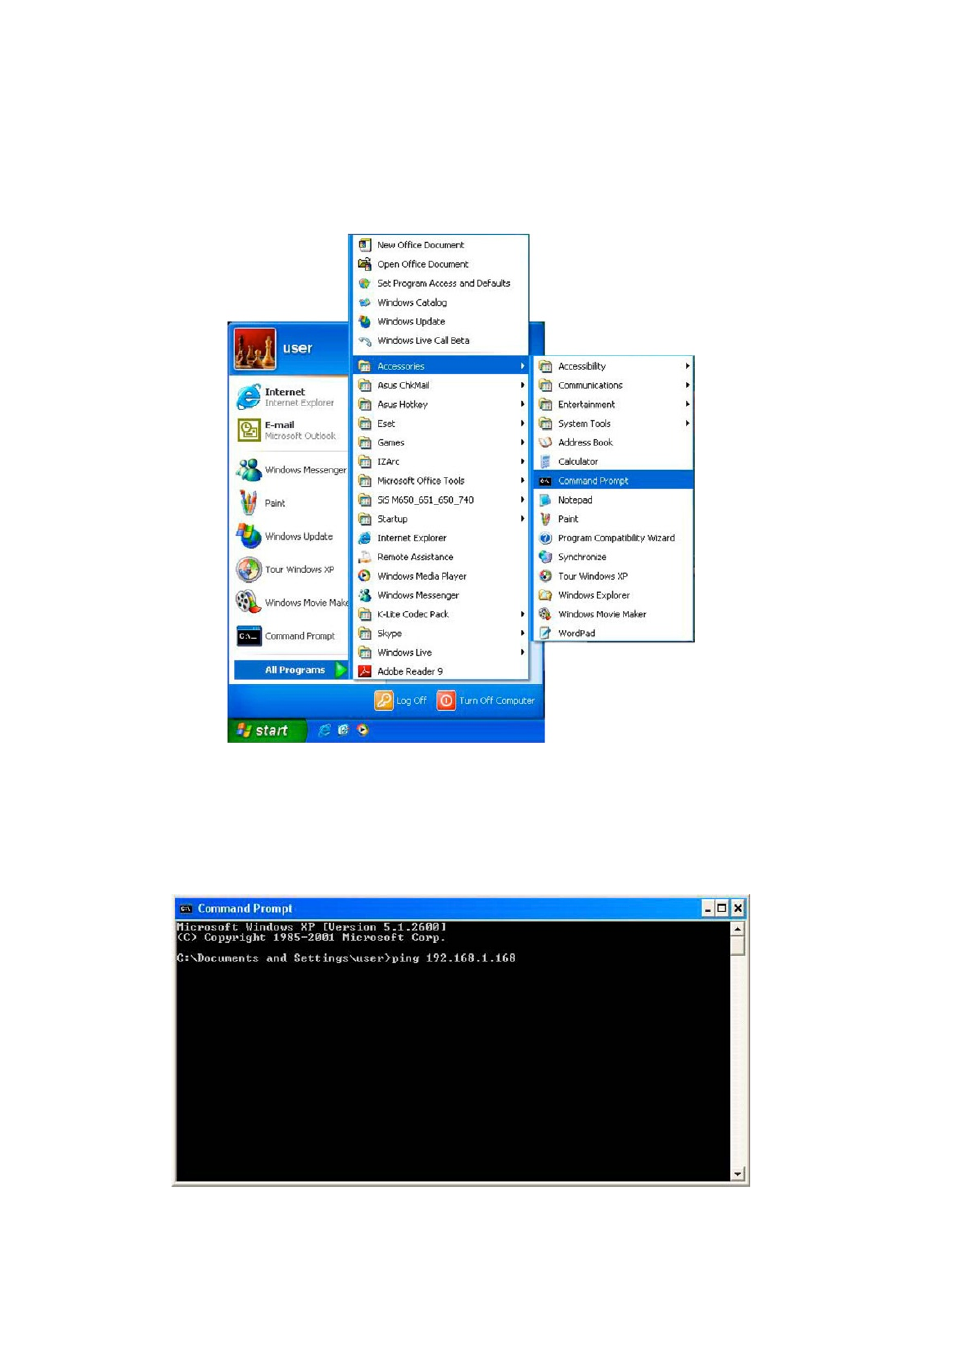Open Accessibility submenu in Accessories
The image size is (953, 1352).
point(614,366)
